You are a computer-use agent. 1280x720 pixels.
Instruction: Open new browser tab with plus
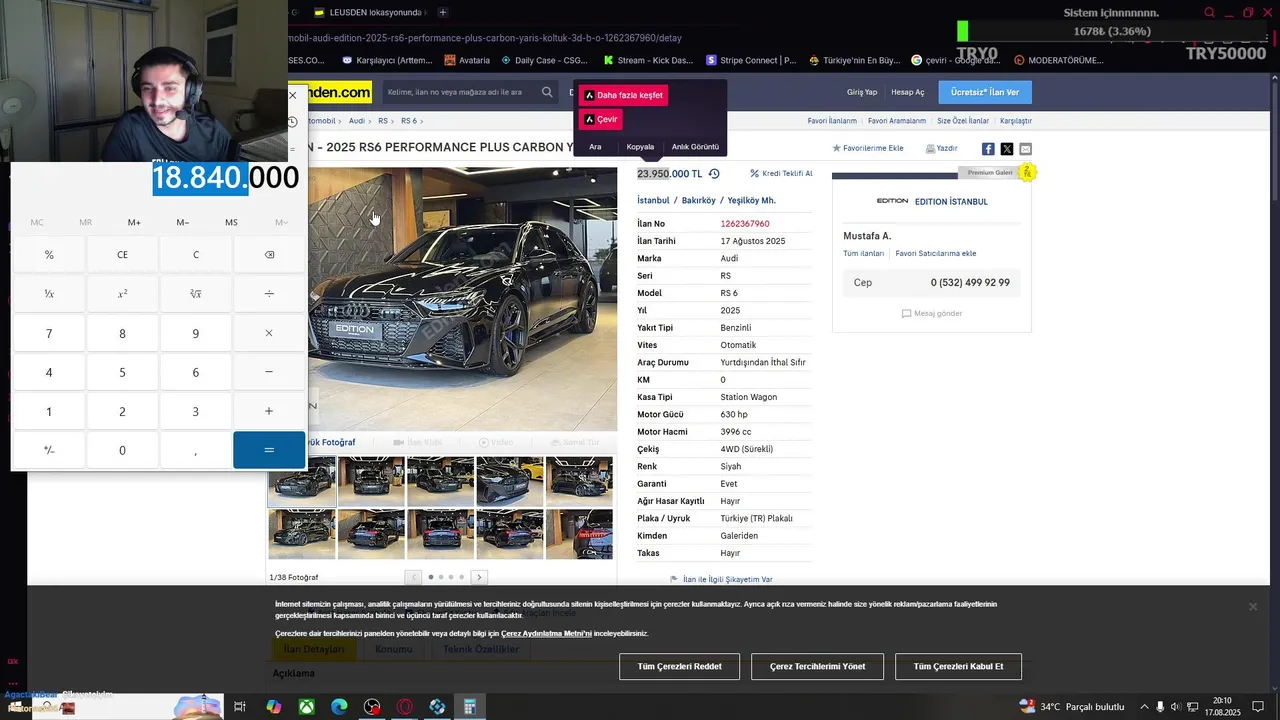click(443, 12)
